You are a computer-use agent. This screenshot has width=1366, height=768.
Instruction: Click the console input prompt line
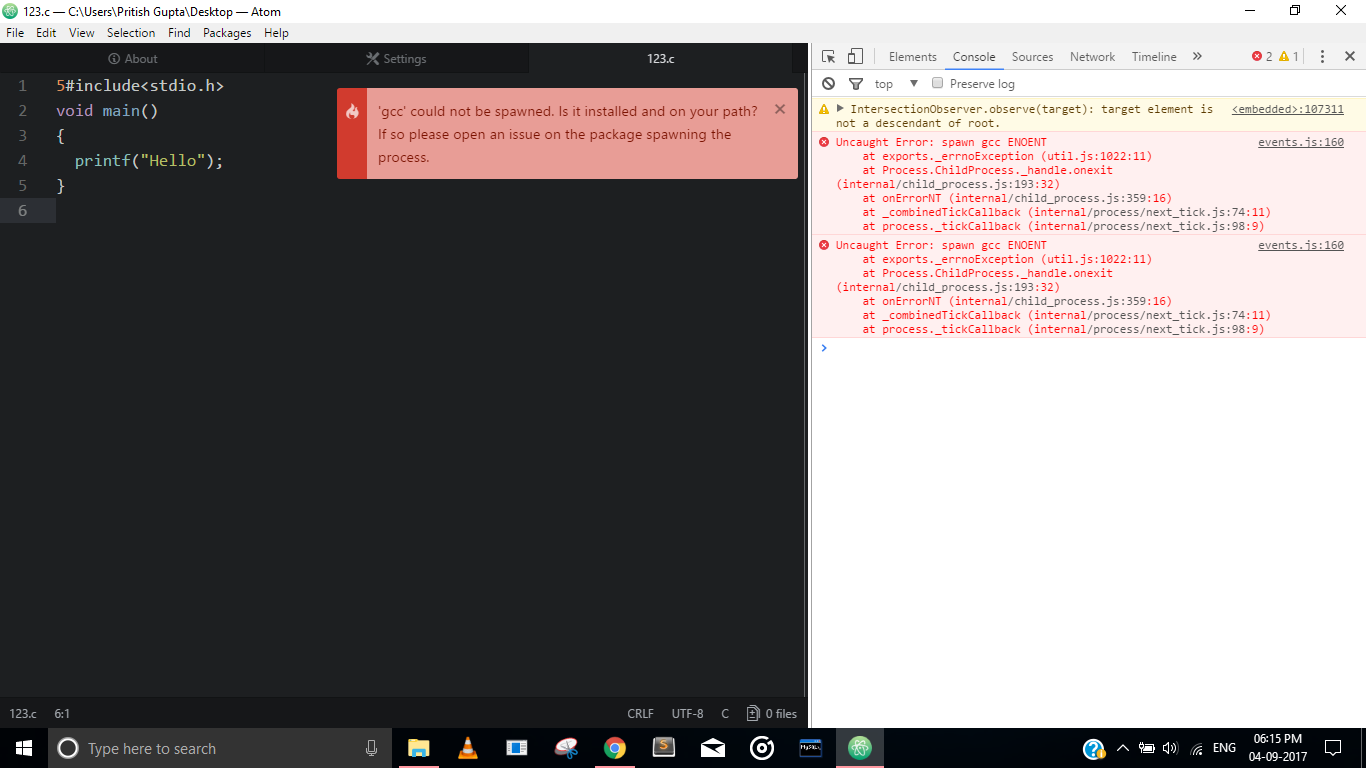click(1089, 348)
